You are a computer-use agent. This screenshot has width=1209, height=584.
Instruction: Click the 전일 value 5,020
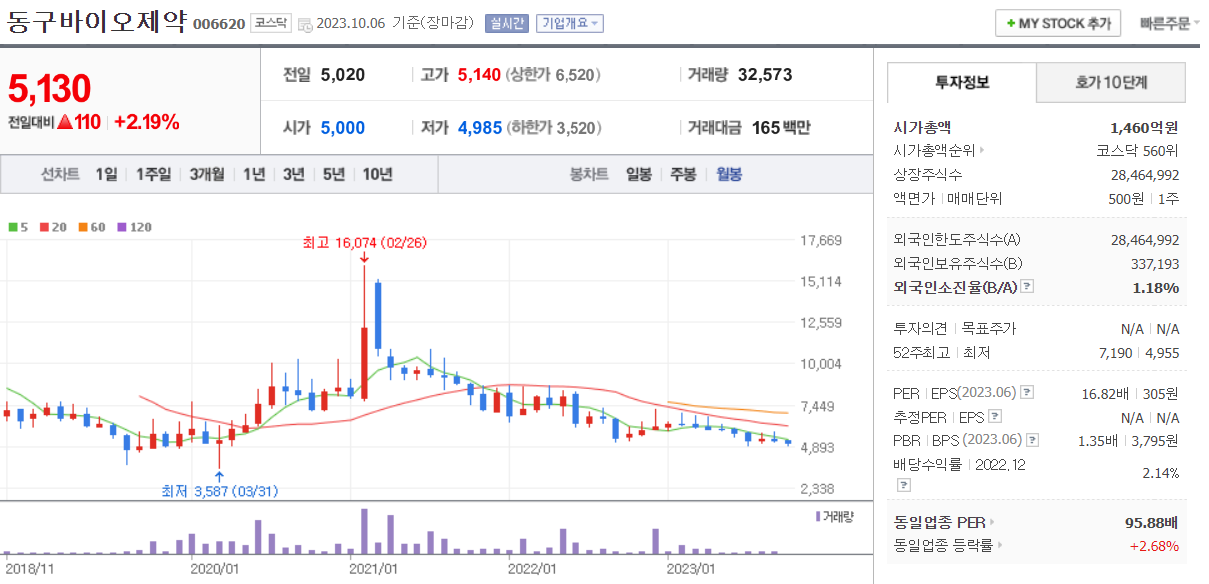(x=343, y=75)
